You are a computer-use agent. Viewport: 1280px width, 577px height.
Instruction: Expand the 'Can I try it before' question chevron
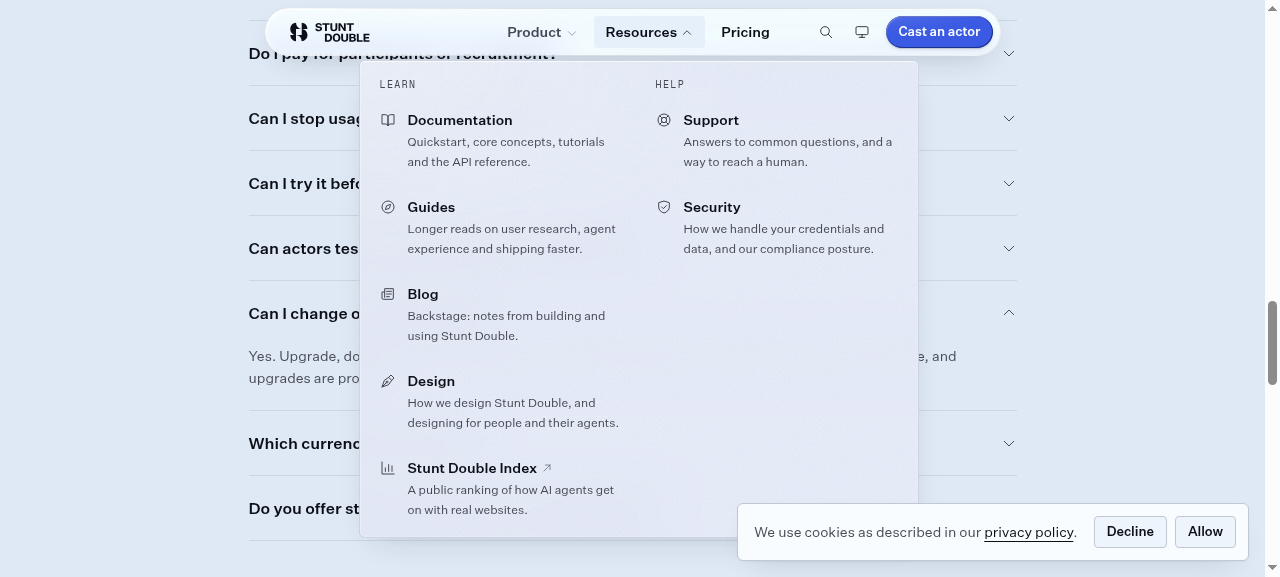[1009, 183]
